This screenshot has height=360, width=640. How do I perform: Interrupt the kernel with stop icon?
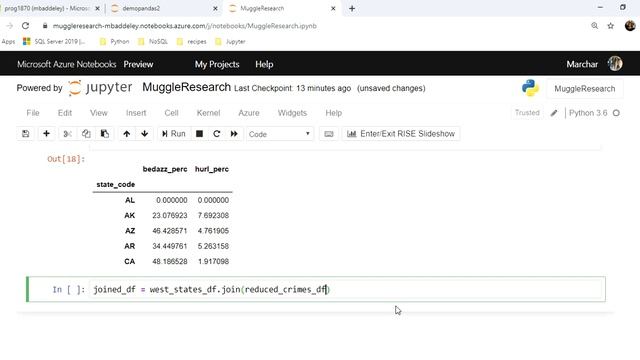(x=199, y=134)
